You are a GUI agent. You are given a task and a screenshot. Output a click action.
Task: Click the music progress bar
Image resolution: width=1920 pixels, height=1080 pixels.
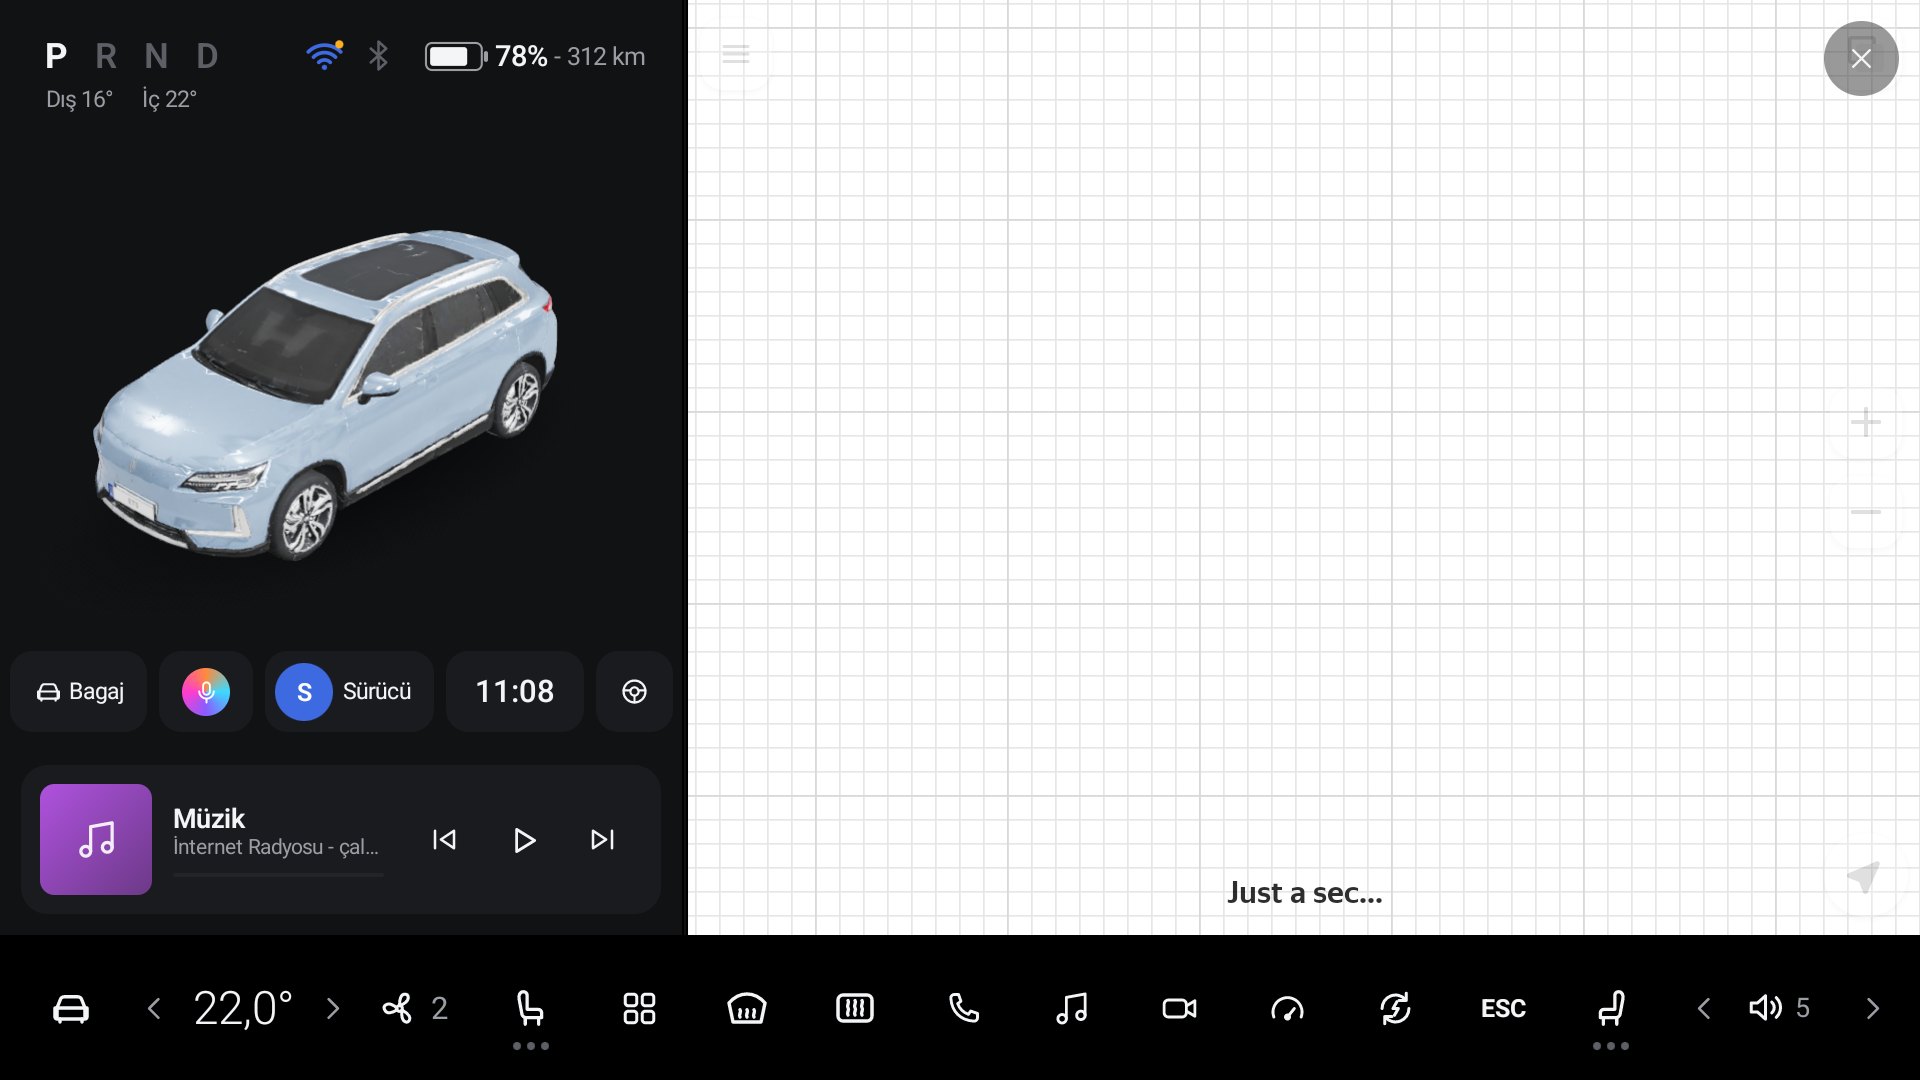(278, 875)
